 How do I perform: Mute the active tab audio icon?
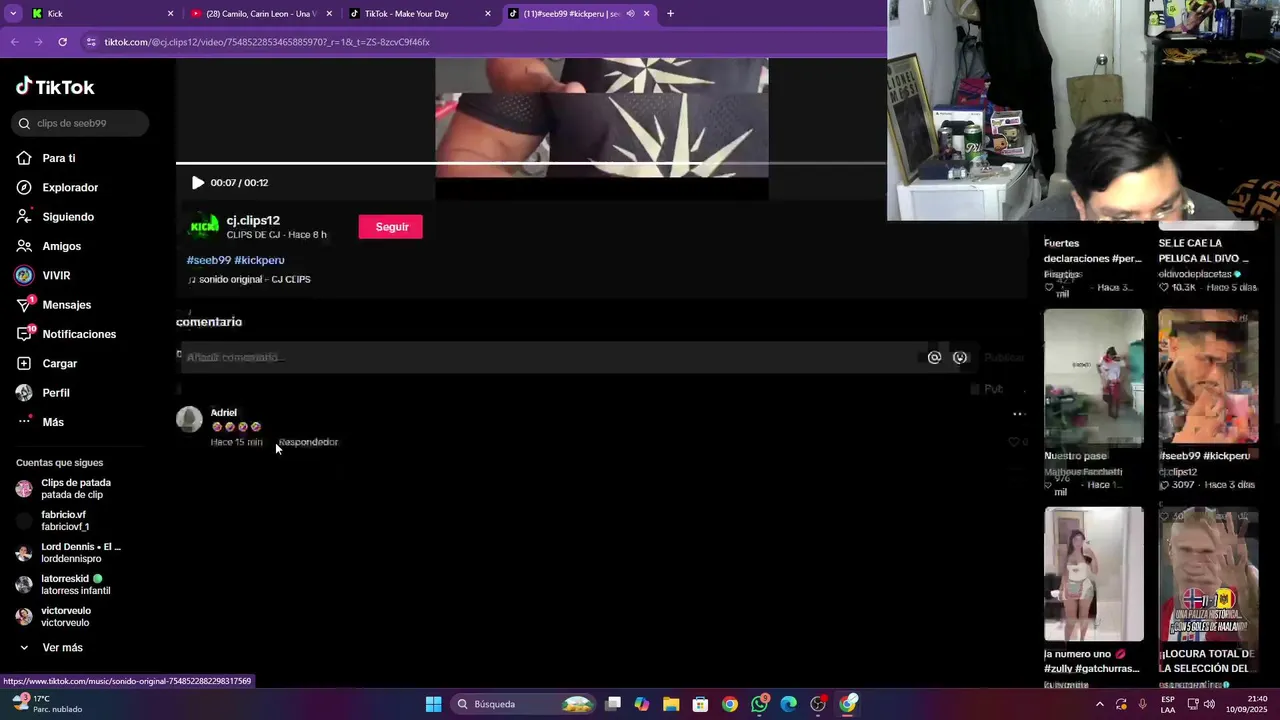631,14
